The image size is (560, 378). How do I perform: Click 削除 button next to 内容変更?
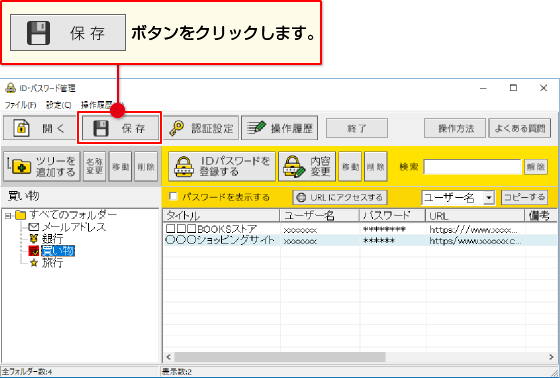376,166
